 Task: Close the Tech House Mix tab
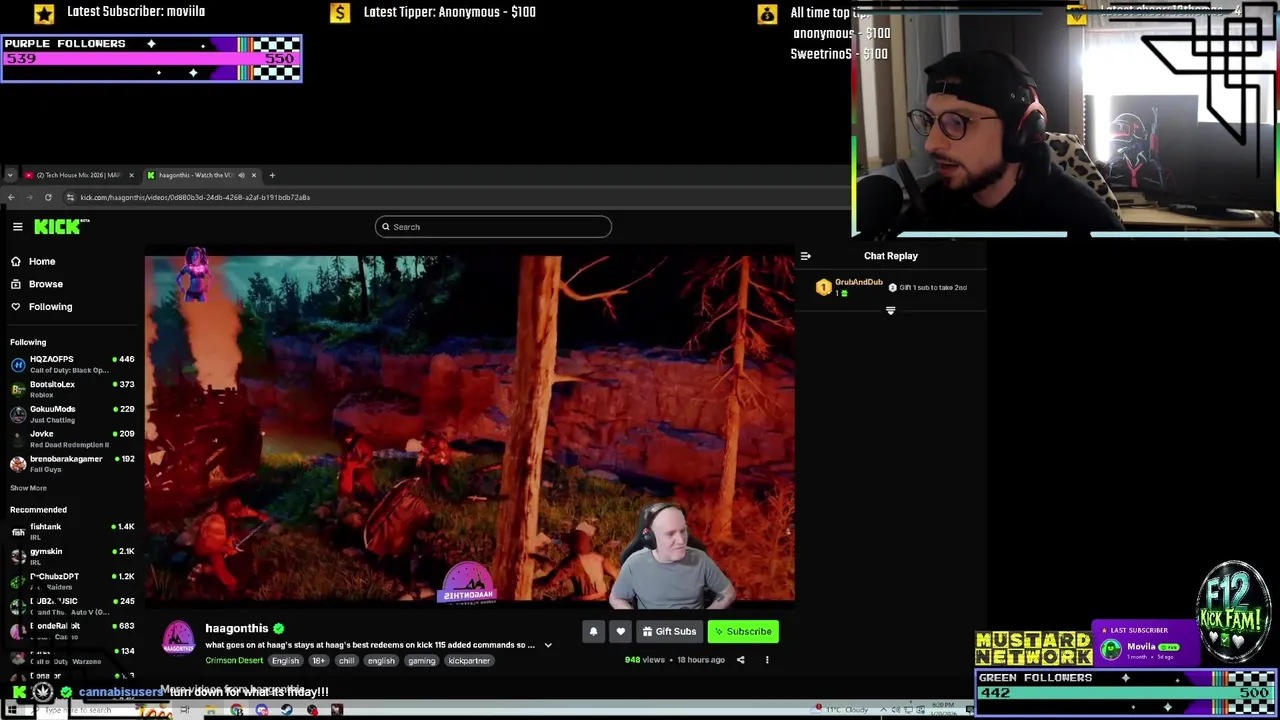(131, 175)
